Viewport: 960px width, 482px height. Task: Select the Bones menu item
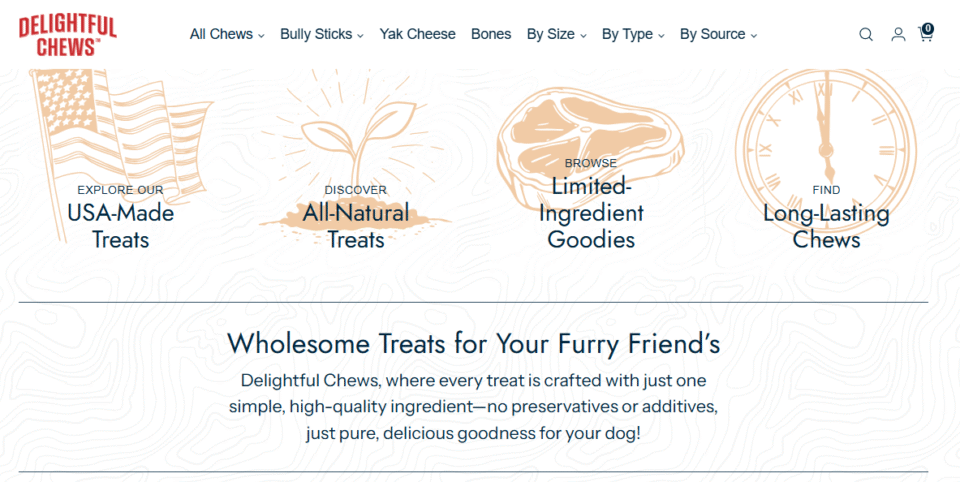tap(491, 34)
